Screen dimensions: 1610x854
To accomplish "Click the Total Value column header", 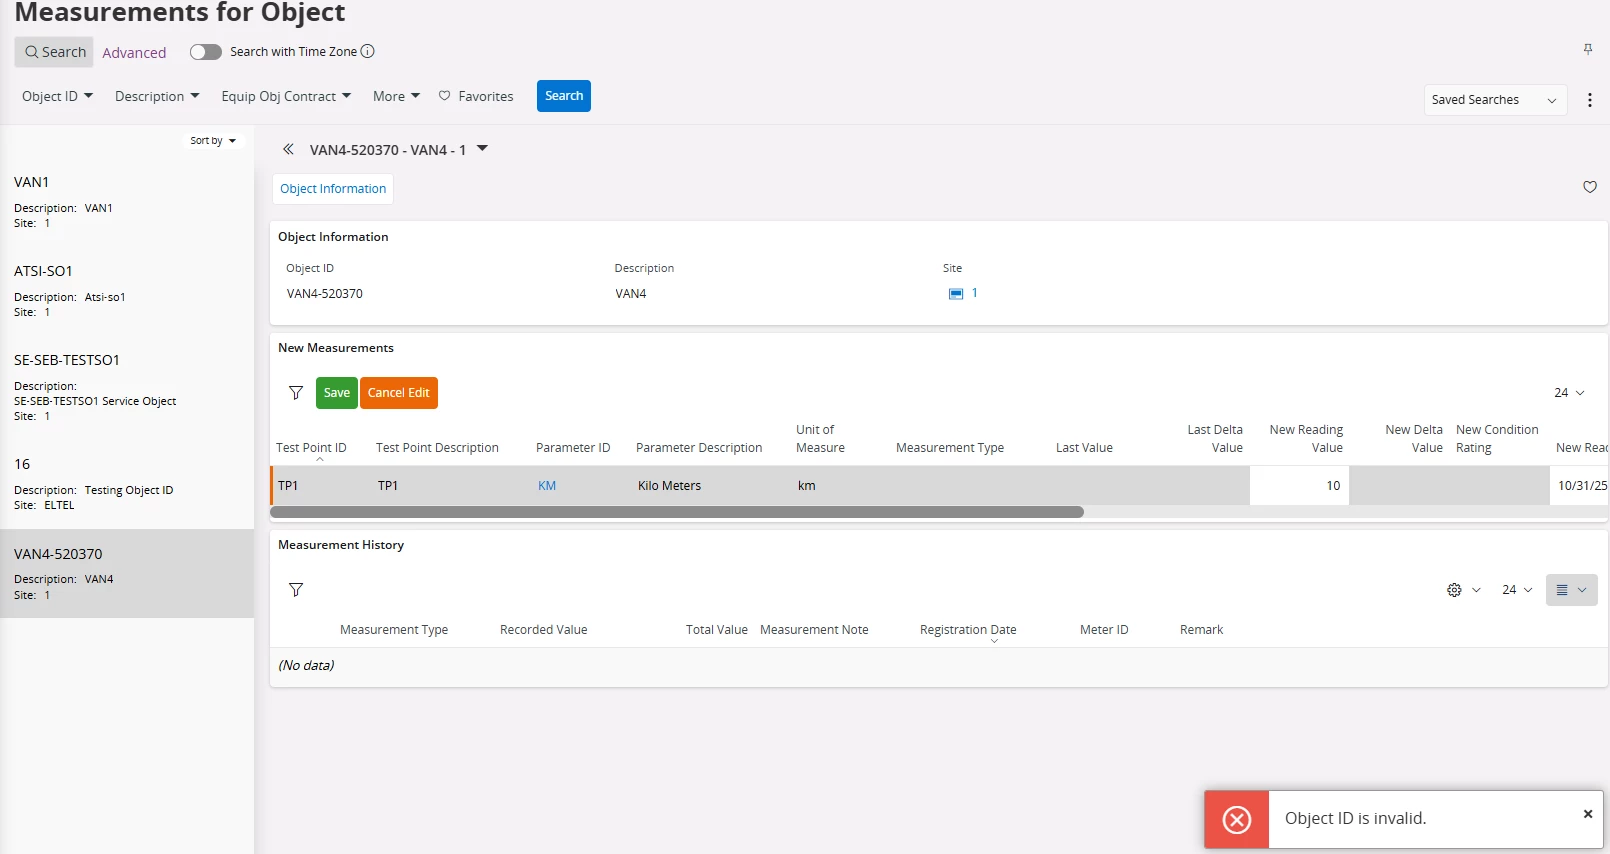I will click(x=716, y=630).
